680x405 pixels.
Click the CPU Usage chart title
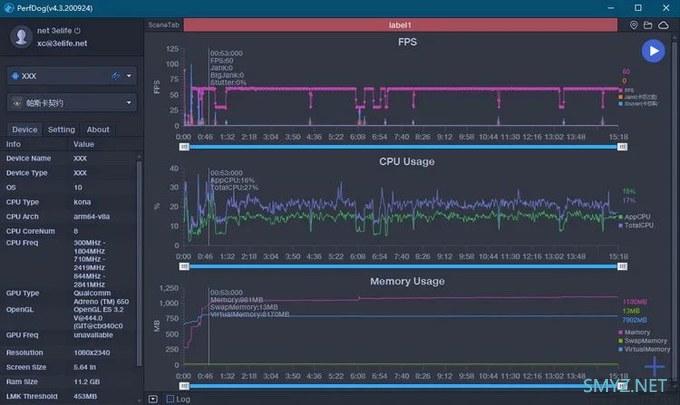407,162
